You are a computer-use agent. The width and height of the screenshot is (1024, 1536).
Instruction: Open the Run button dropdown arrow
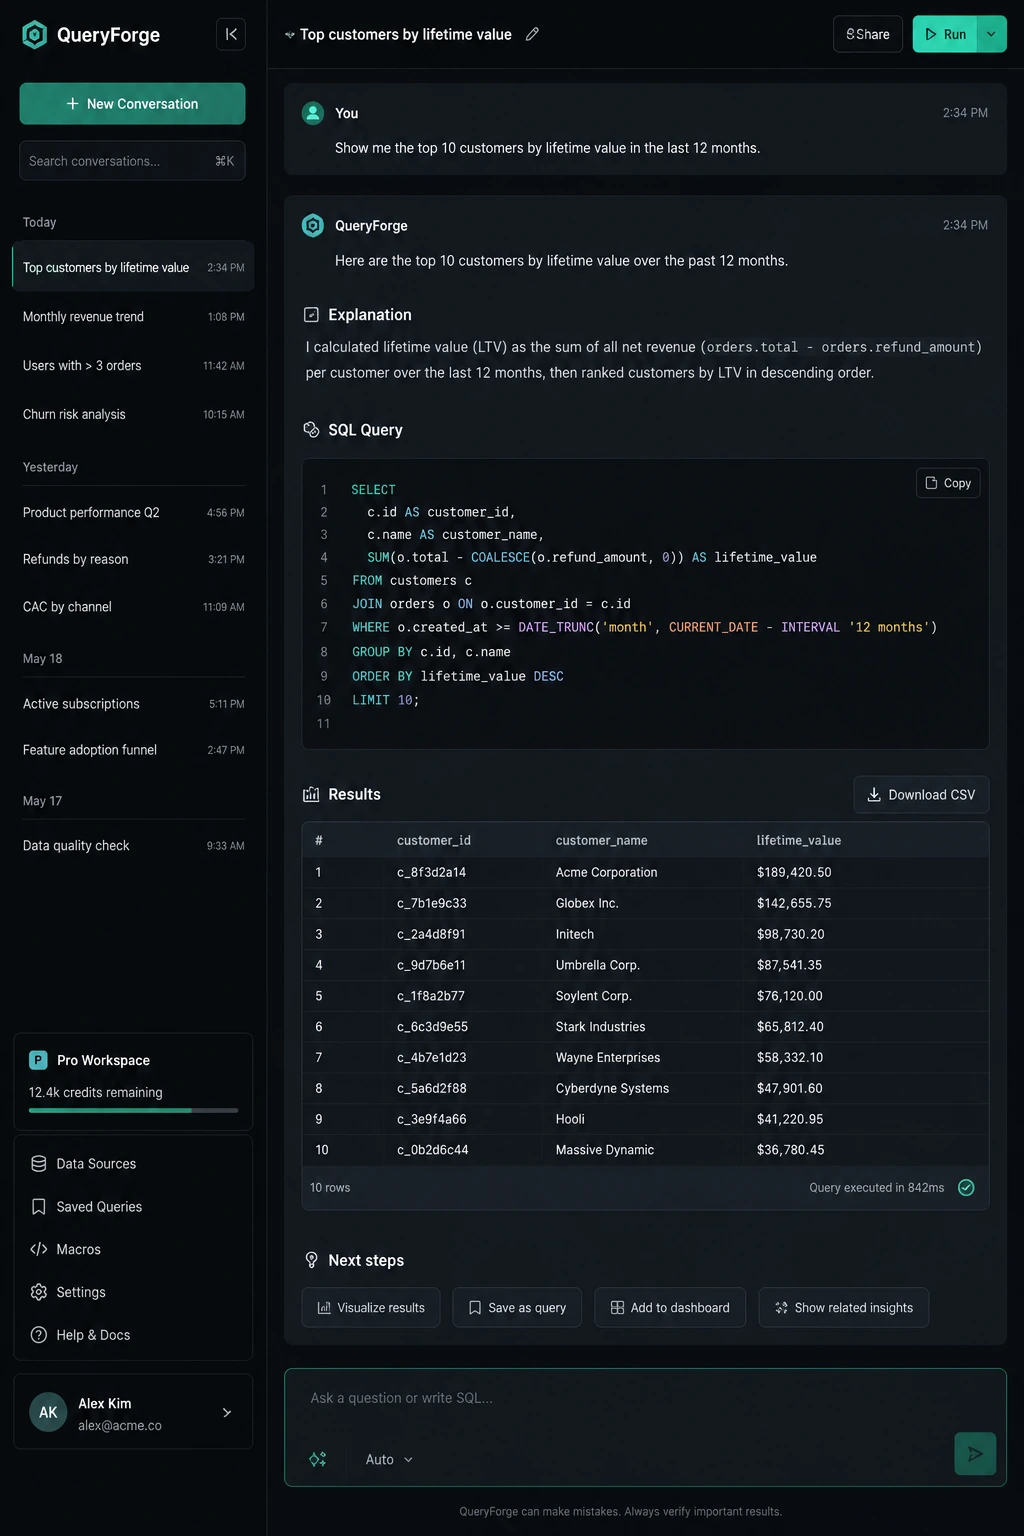[991, 34]
